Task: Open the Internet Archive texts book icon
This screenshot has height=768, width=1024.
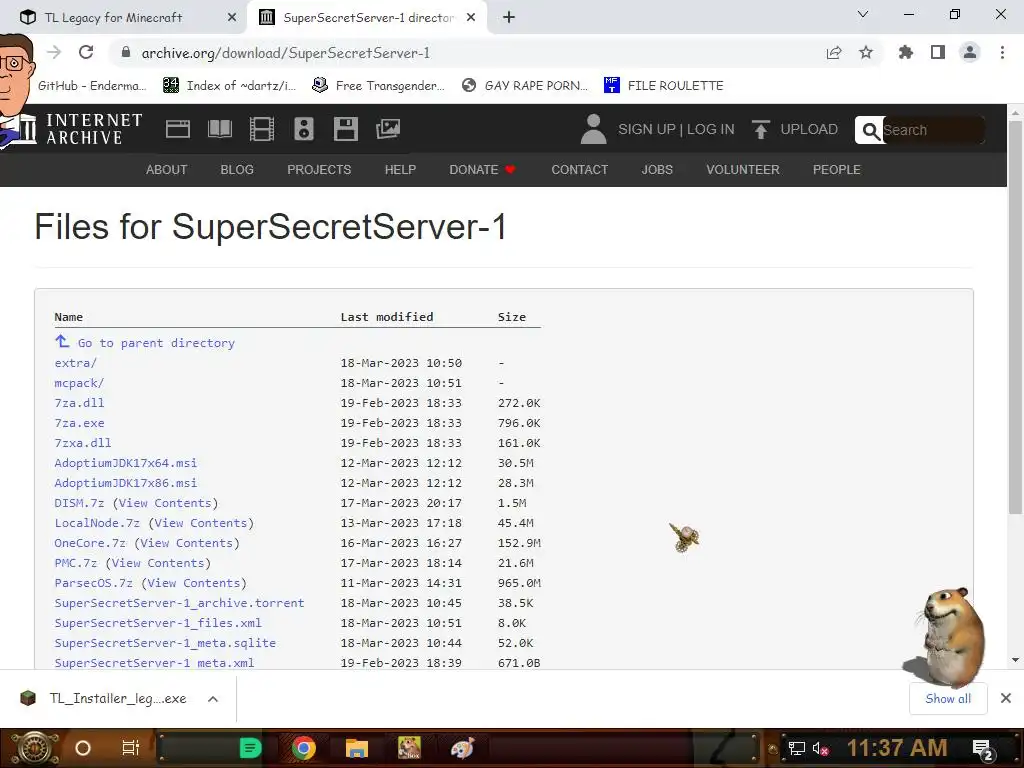Action: pyautogui.click(x=219, y=129)
